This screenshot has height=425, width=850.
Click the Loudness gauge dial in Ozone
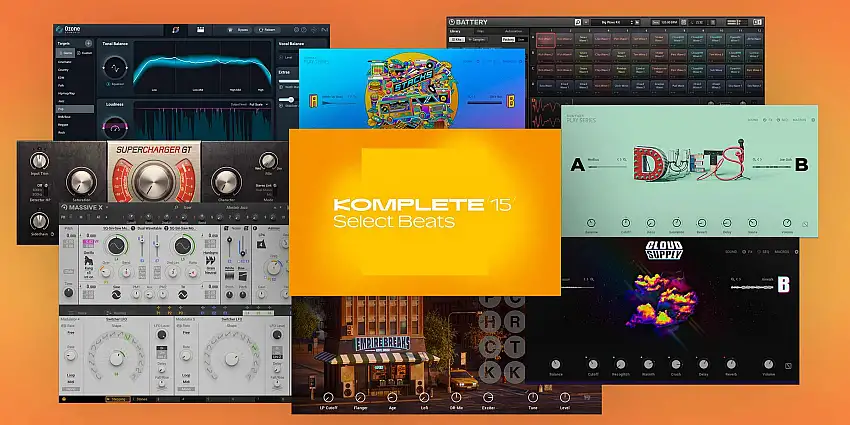114,128
